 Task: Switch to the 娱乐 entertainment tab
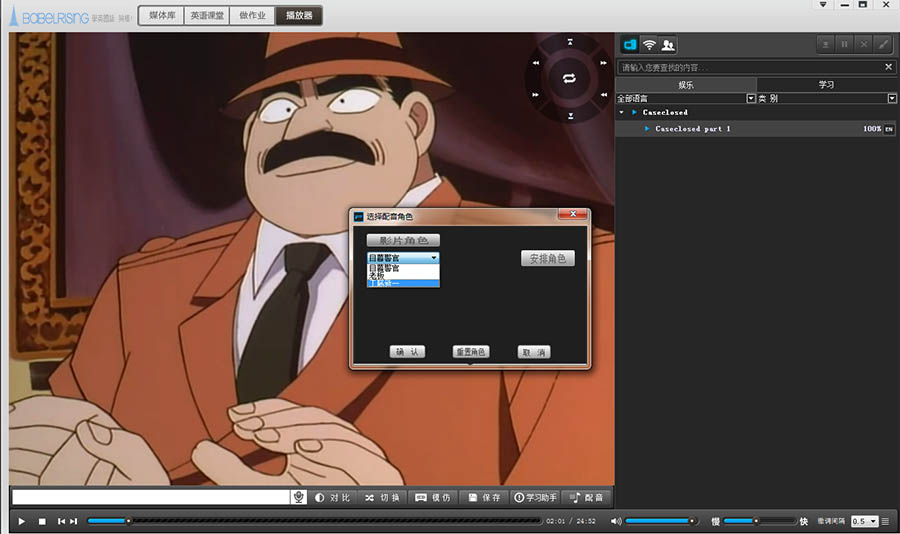pyautogui.click(x=686, y=85)
